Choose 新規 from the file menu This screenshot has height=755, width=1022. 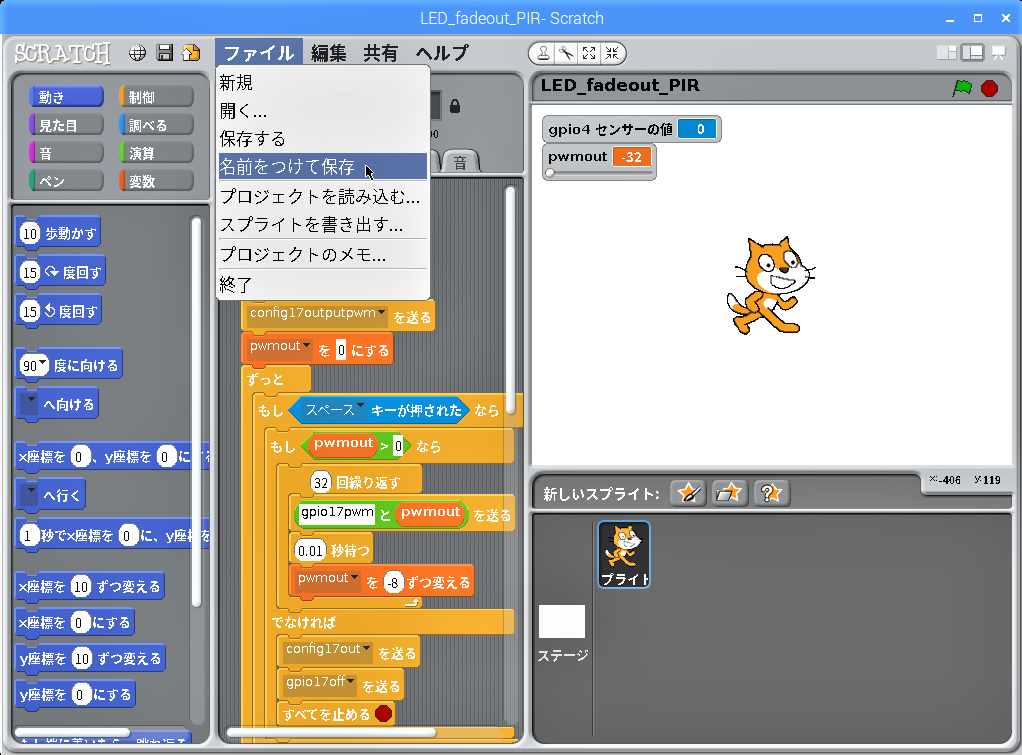coord(323,83)
